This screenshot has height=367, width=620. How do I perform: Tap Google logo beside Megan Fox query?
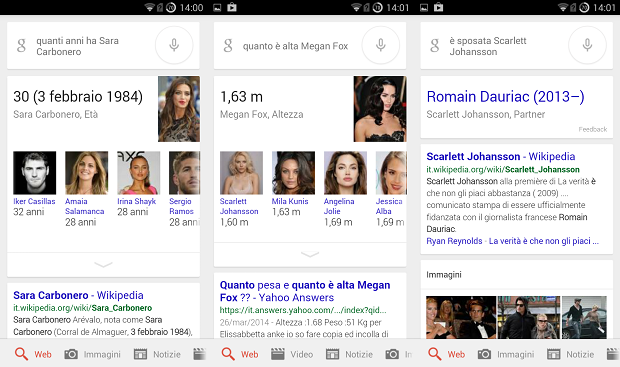point(228,45)
